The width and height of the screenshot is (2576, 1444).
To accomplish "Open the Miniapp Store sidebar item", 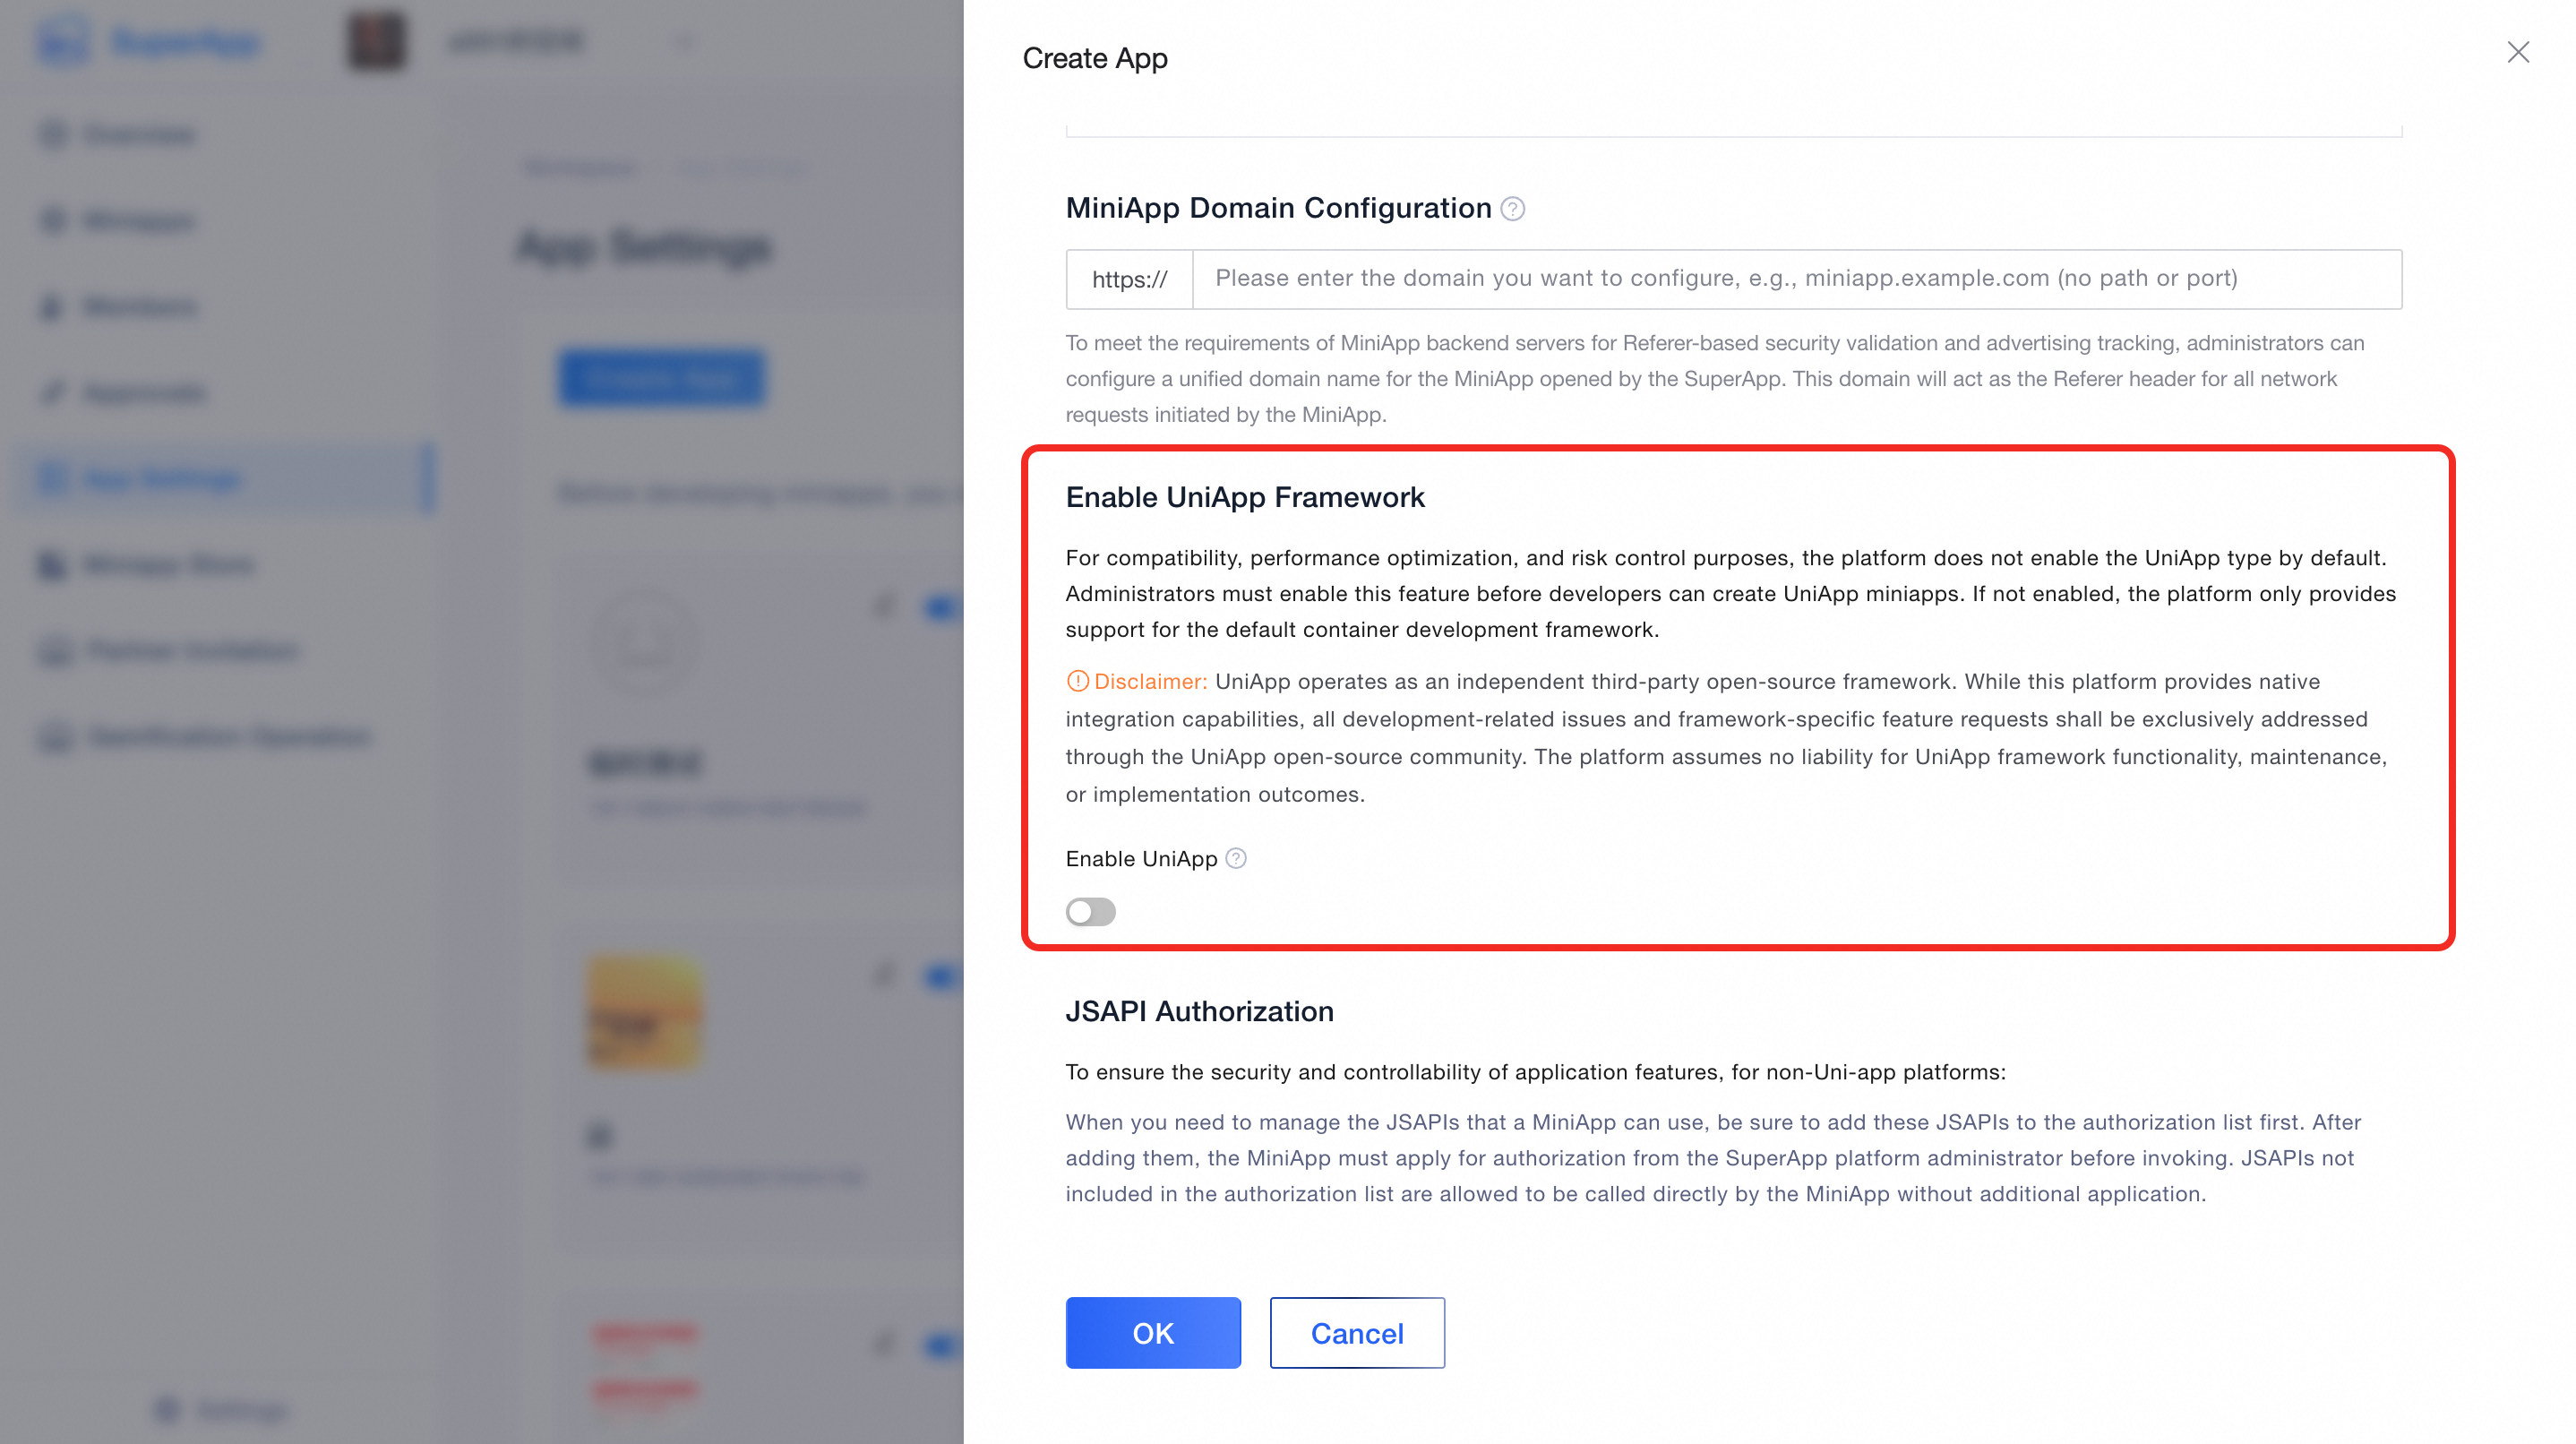I will (168, 565).
